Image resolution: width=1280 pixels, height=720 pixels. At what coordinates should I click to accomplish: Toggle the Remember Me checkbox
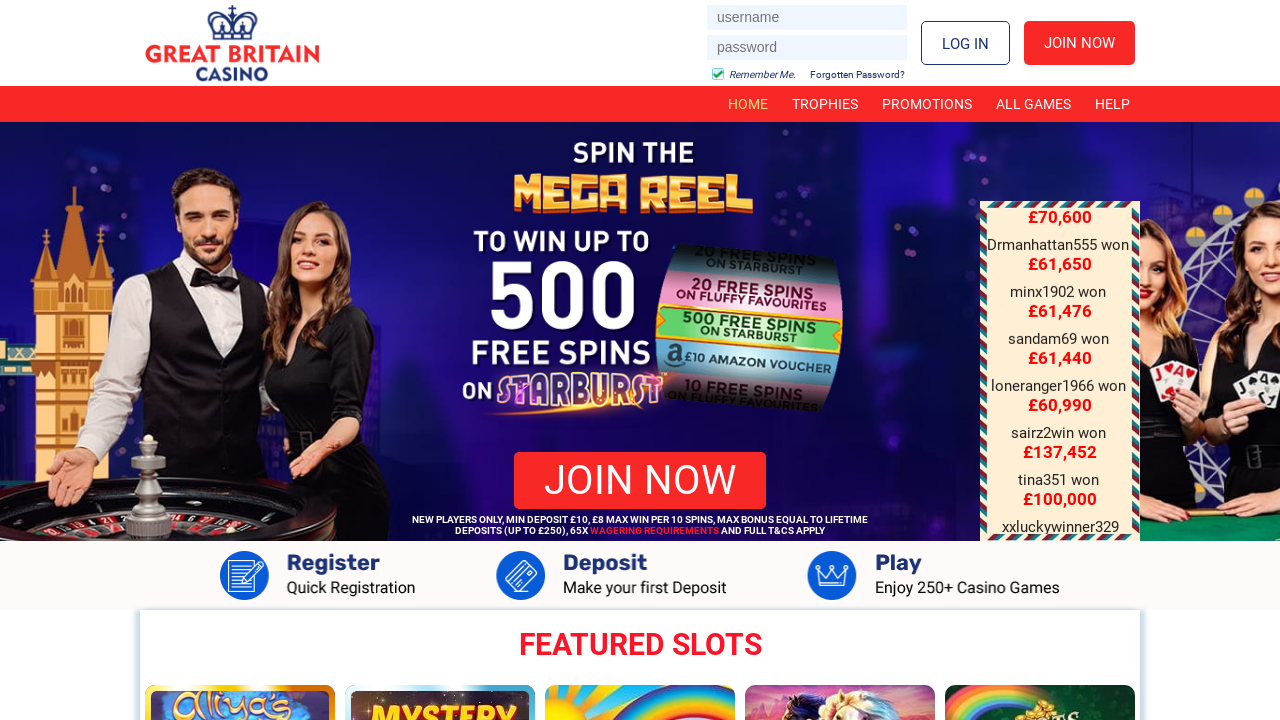coord(718,74)
